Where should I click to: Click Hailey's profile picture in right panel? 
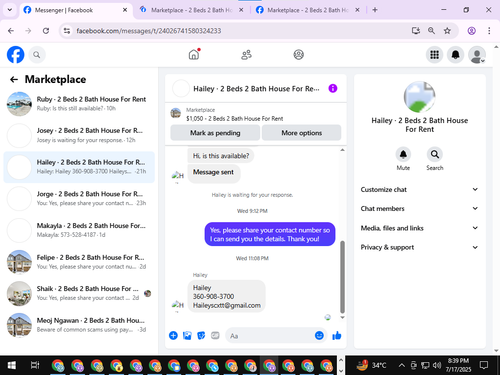point(419,97)
